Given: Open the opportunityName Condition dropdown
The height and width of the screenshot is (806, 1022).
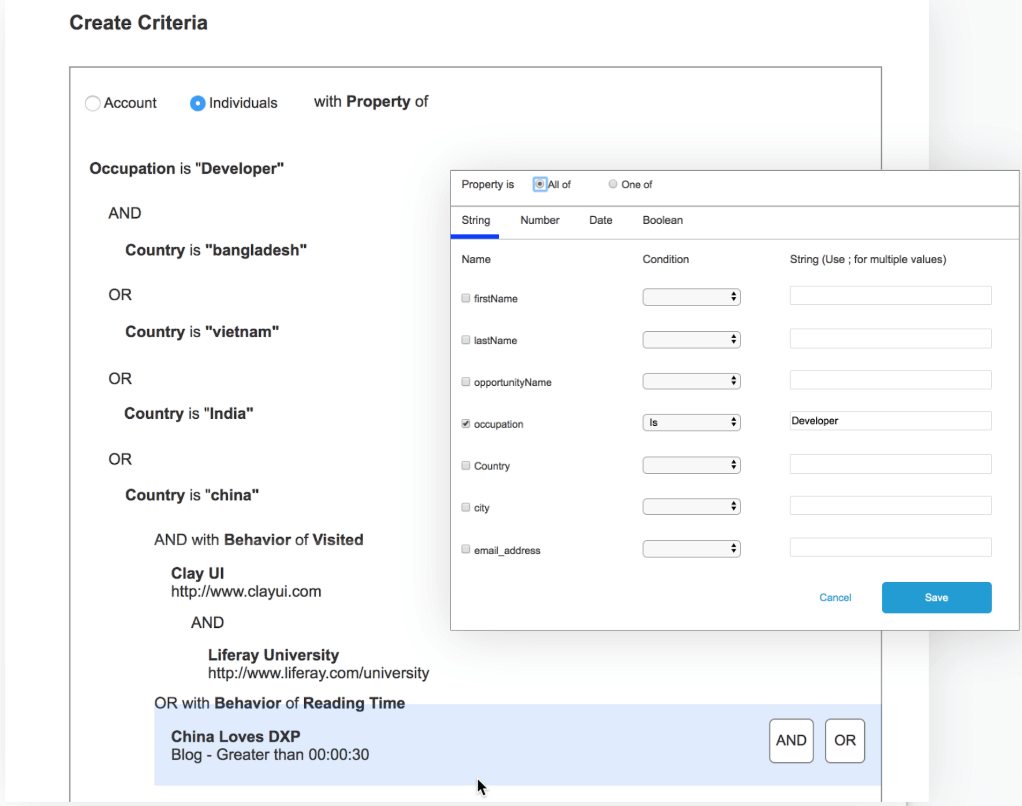Looking at the screenshot, I should point(691,380).
